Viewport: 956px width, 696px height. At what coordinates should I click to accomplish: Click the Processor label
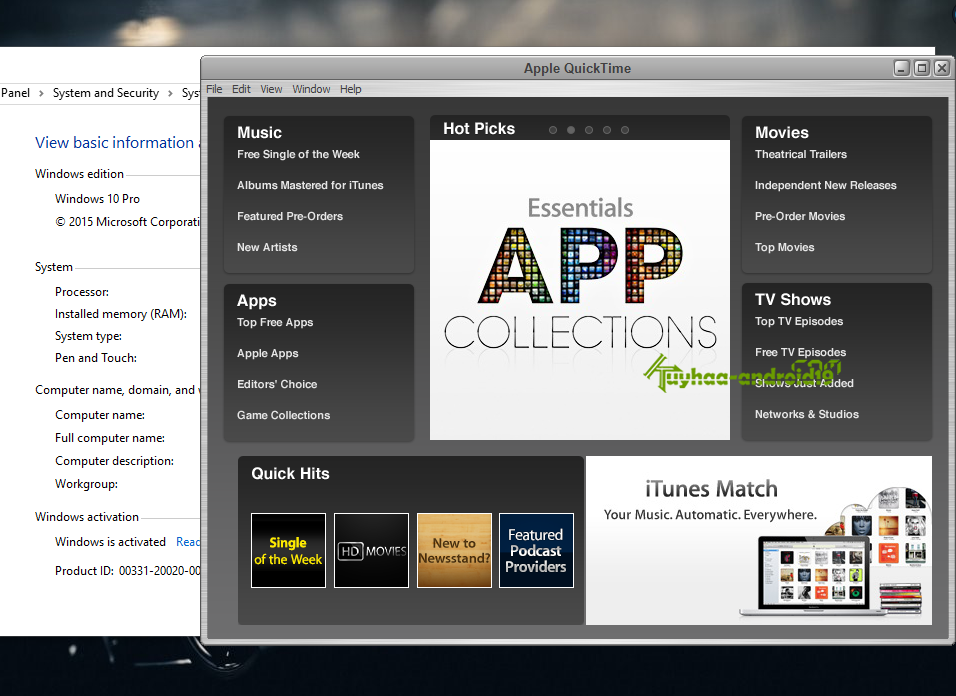82,292
